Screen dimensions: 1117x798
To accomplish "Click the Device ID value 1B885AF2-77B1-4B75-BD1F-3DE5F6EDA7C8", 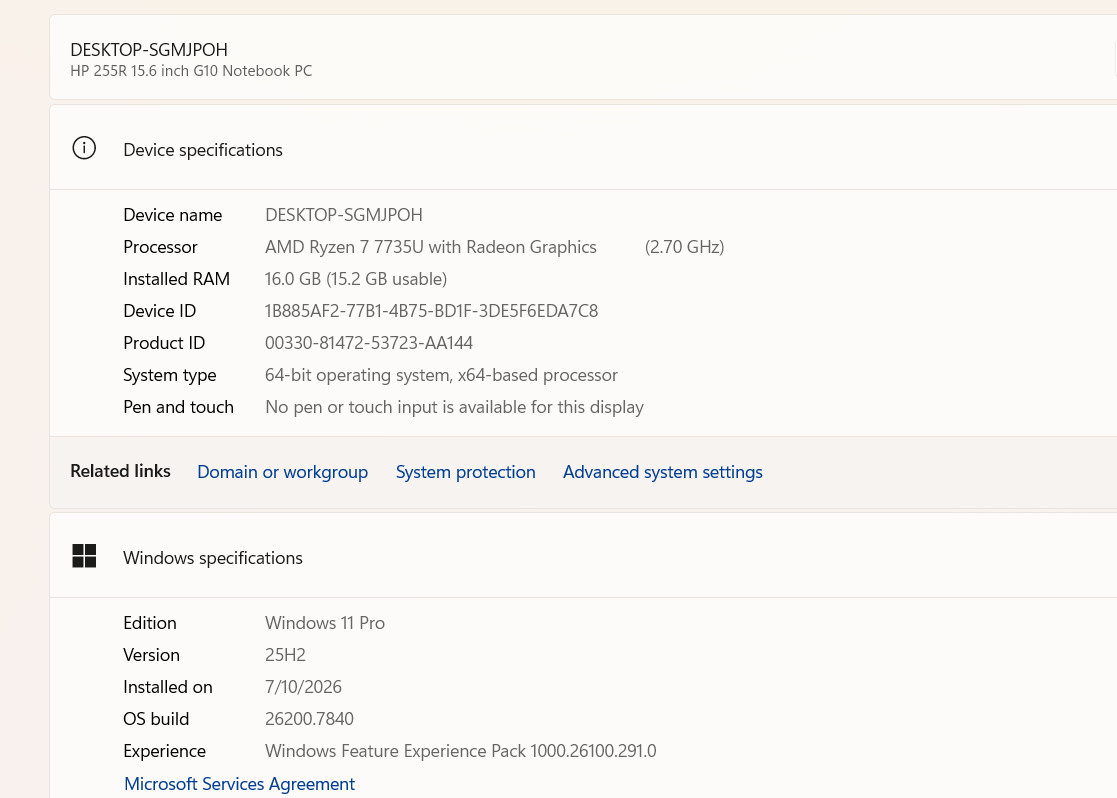I will pyautogui.click(x=431, y=311).
